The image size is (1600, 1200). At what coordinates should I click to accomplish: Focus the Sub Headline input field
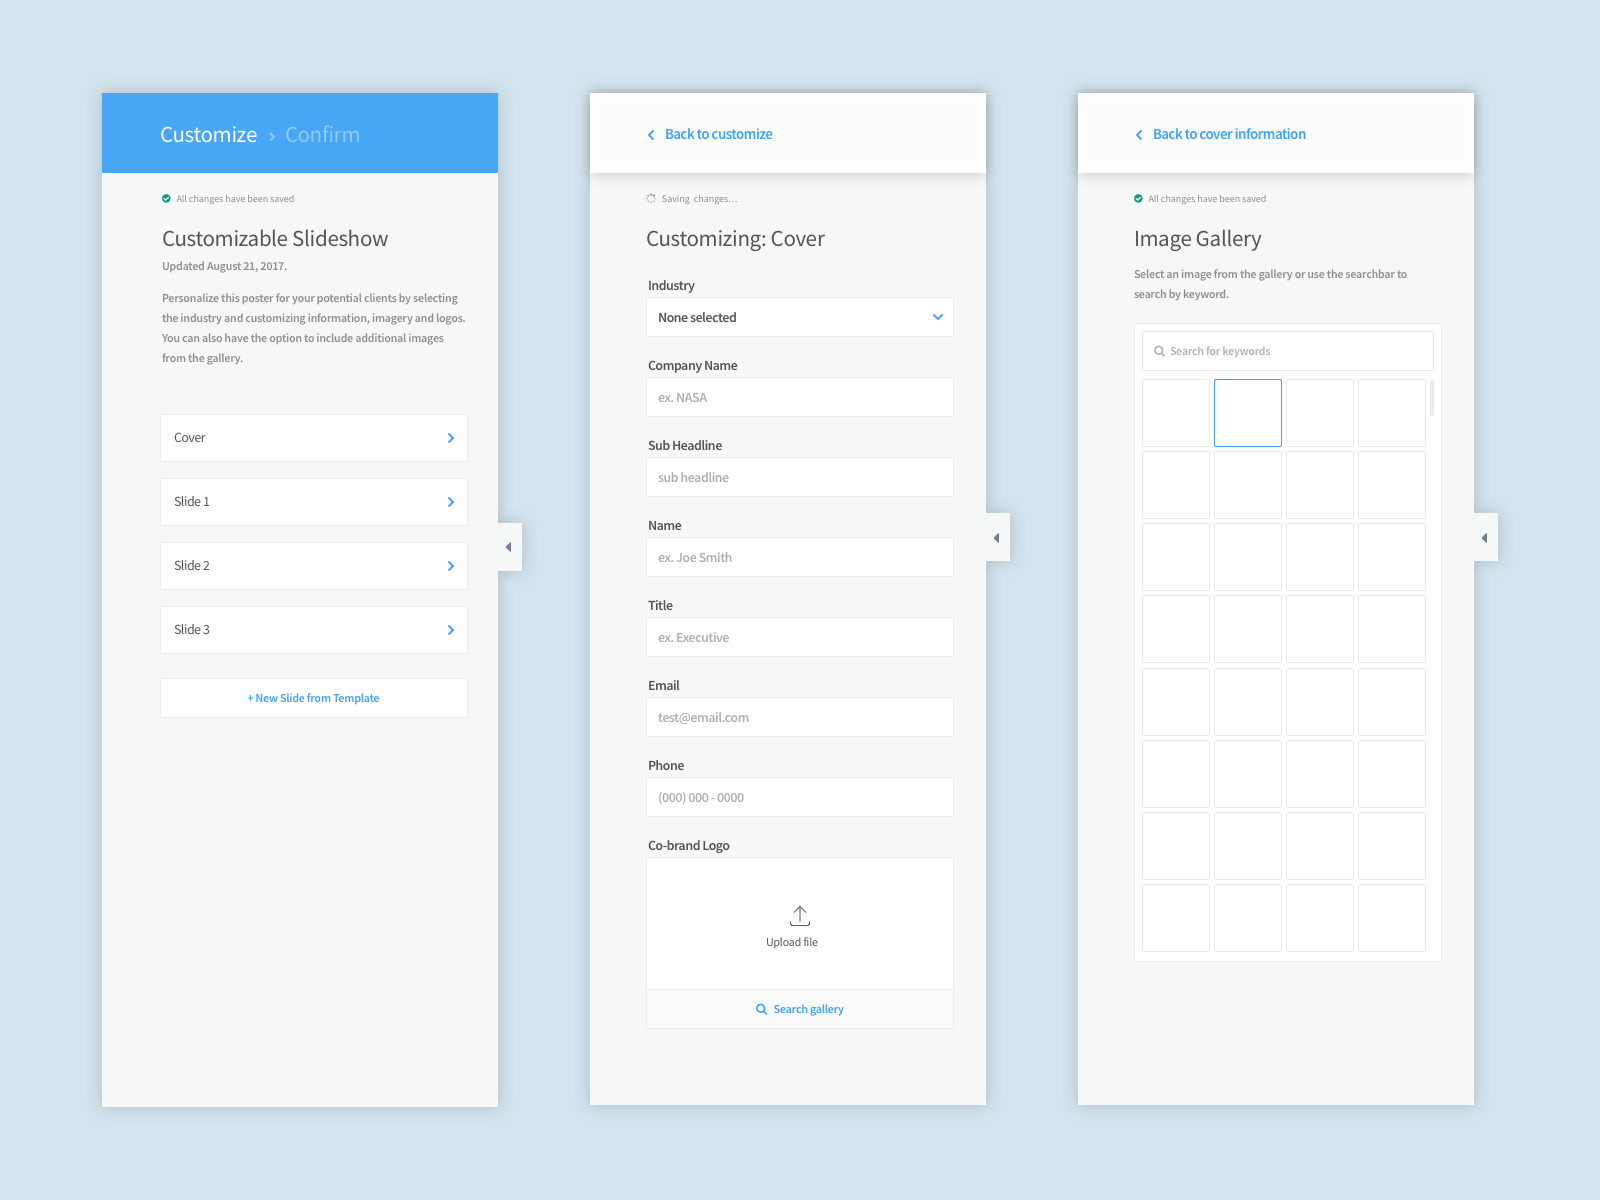coord(800,477)
